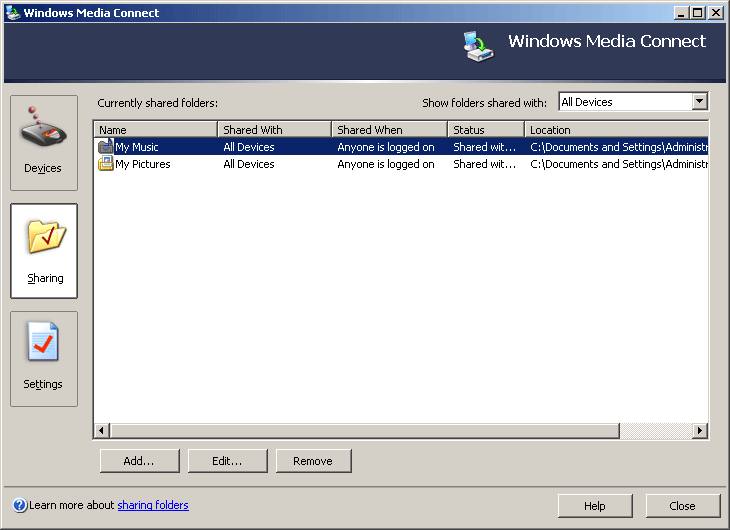The height and width of the screenshot is (530, 730).
Task: Click the My Pictures folder icon
Action: click(x=106, y=163)
